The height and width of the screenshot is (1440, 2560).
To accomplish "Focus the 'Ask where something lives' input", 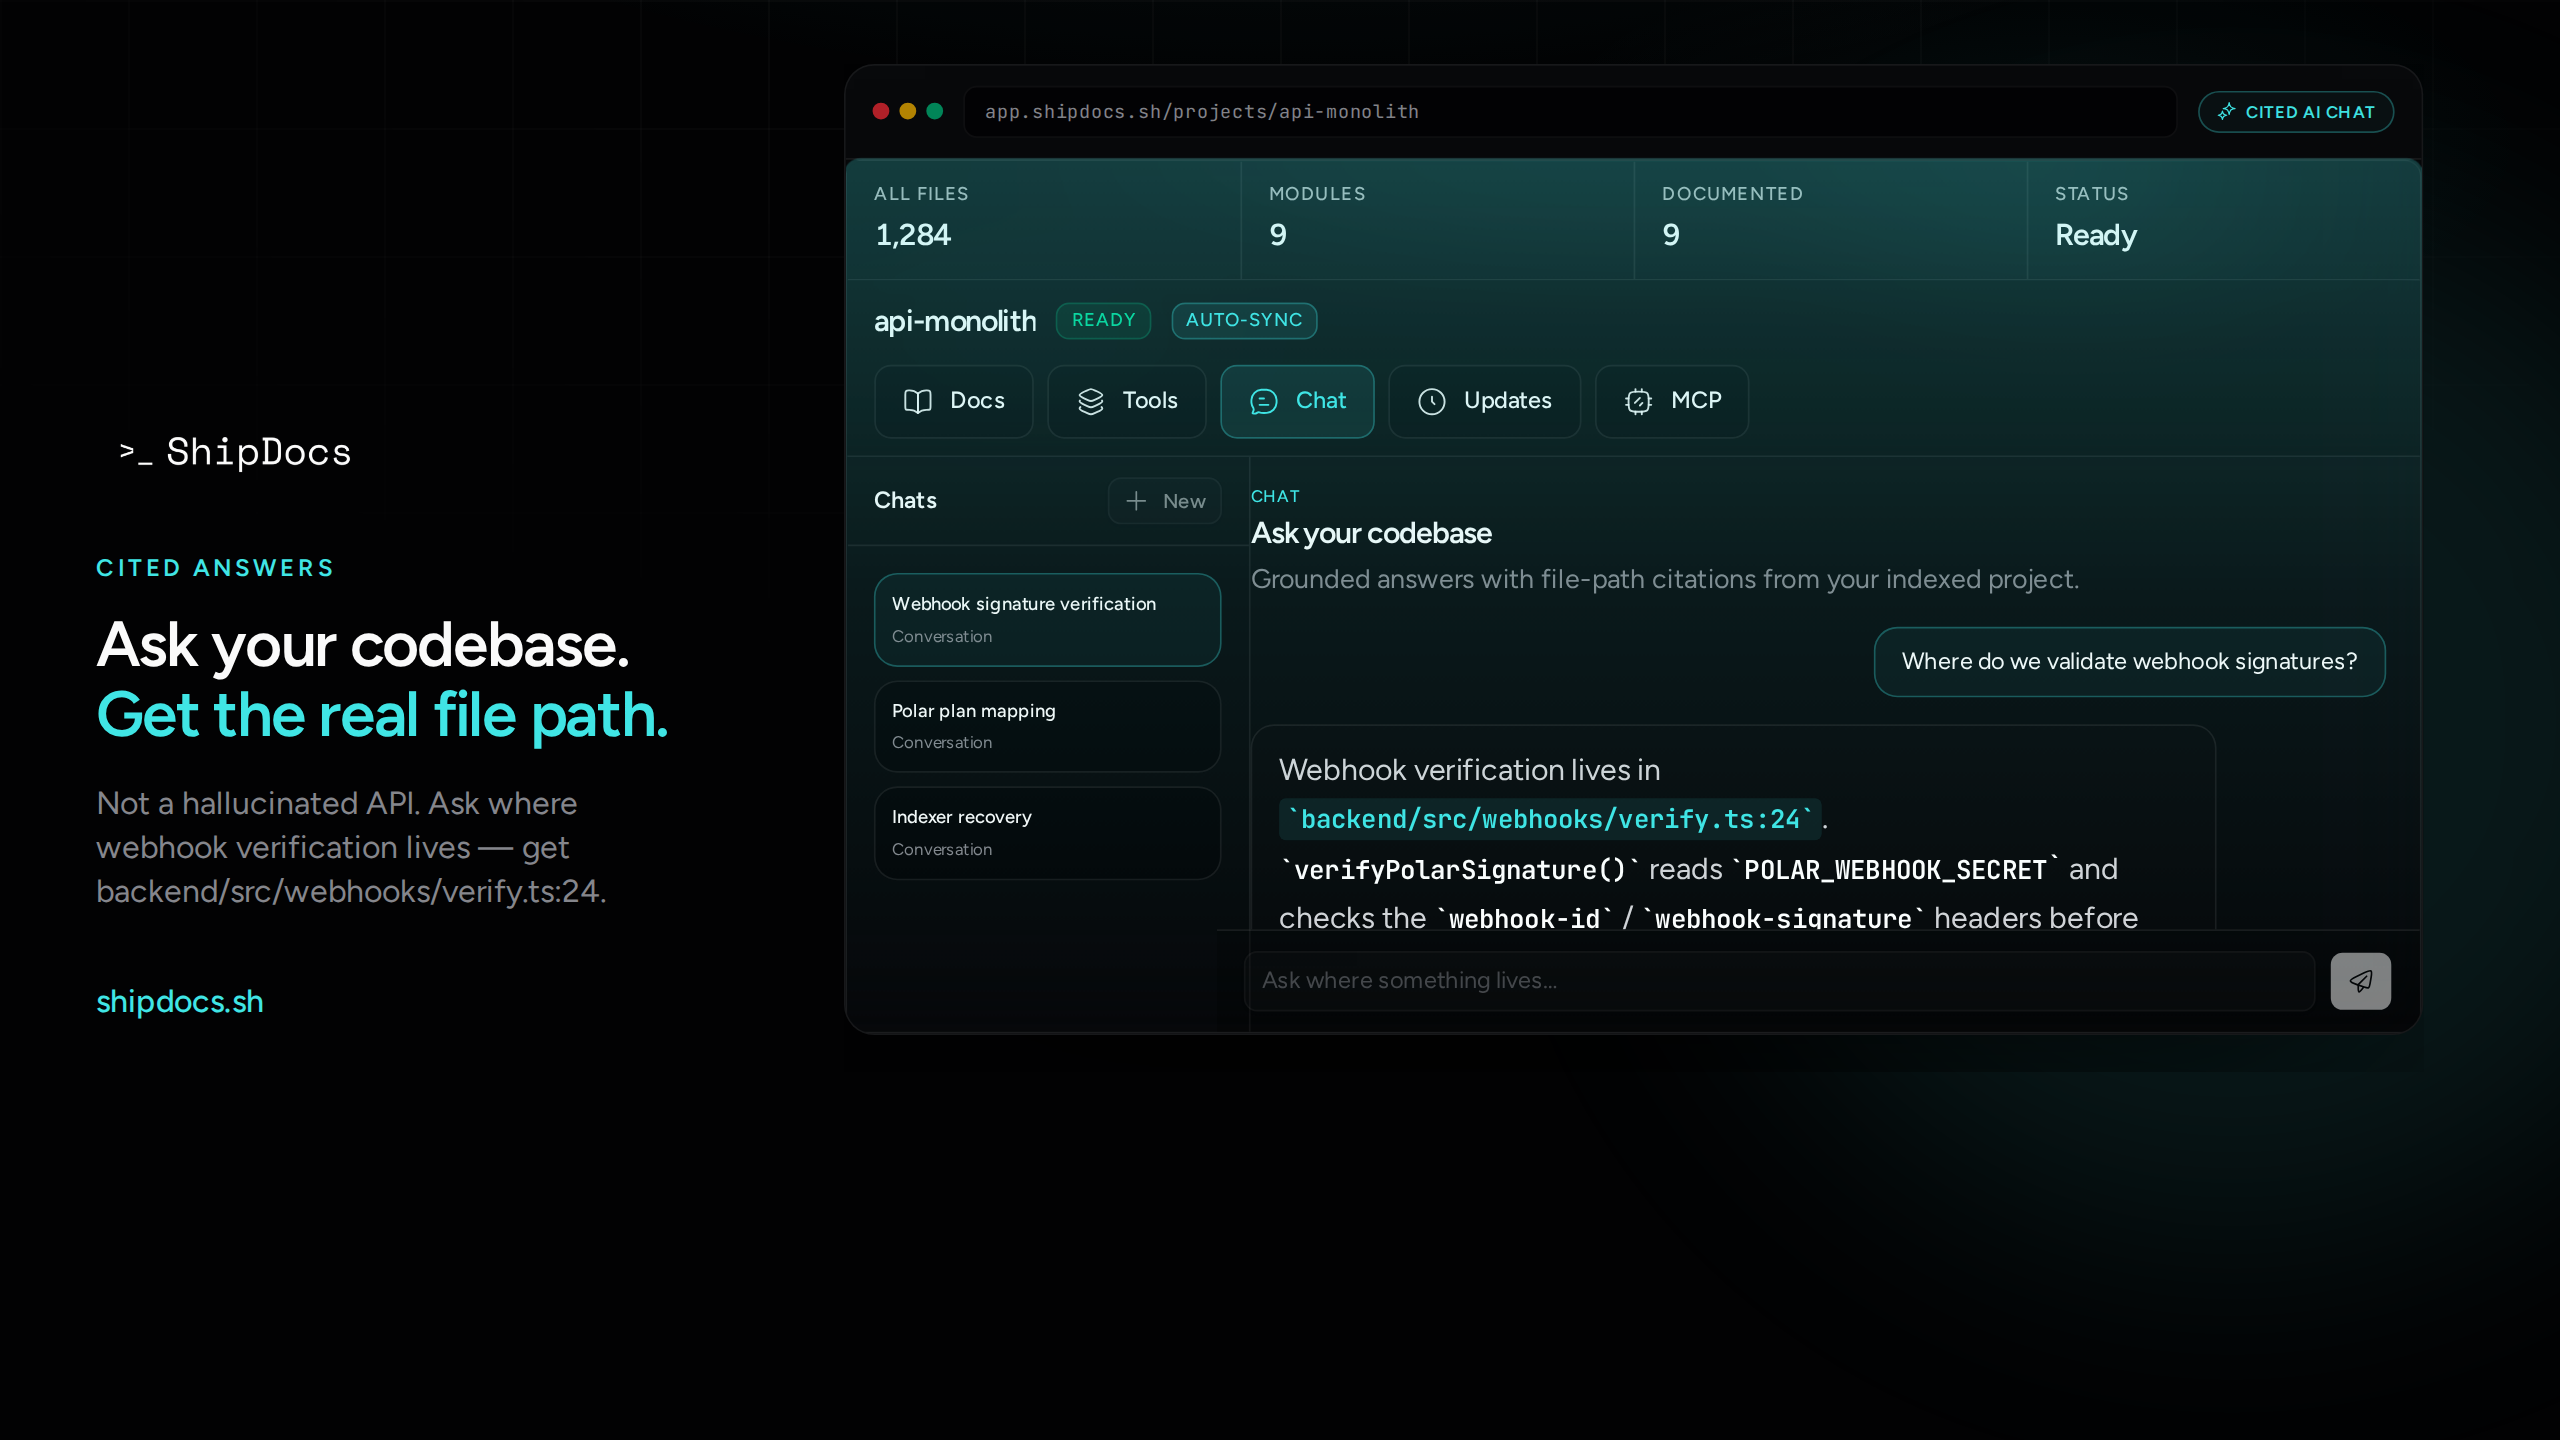I will 1779,981.
